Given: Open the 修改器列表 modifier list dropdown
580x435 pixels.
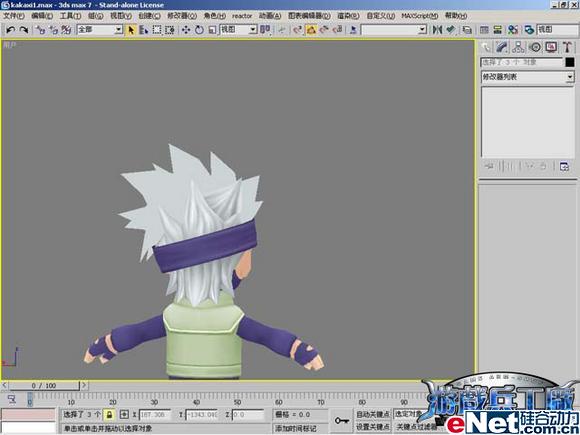Looking at the screenshot, I should pyautogui.click(x=527, y=77).
